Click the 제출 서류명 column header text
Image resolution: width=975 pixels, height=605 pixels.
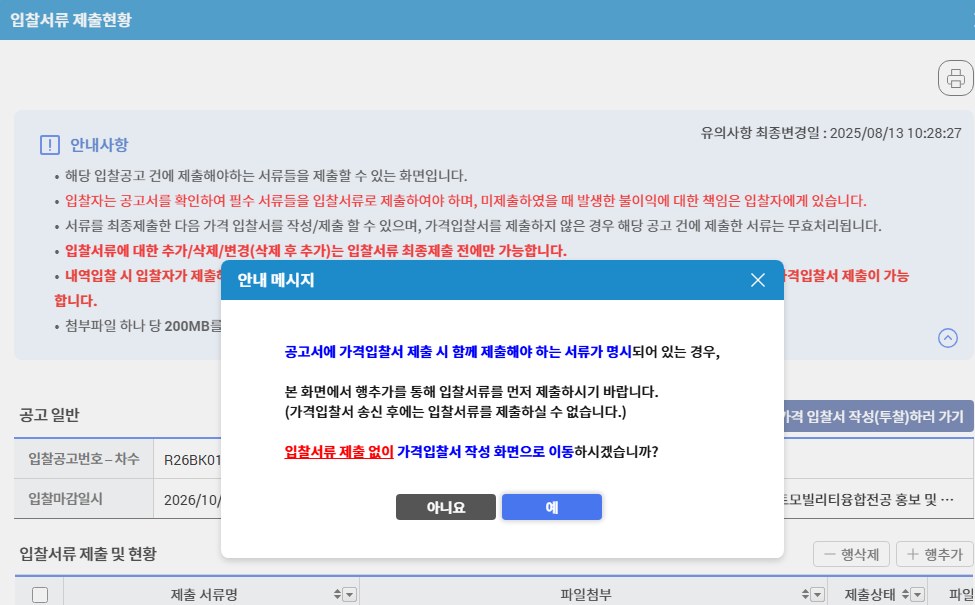[205, 595]
